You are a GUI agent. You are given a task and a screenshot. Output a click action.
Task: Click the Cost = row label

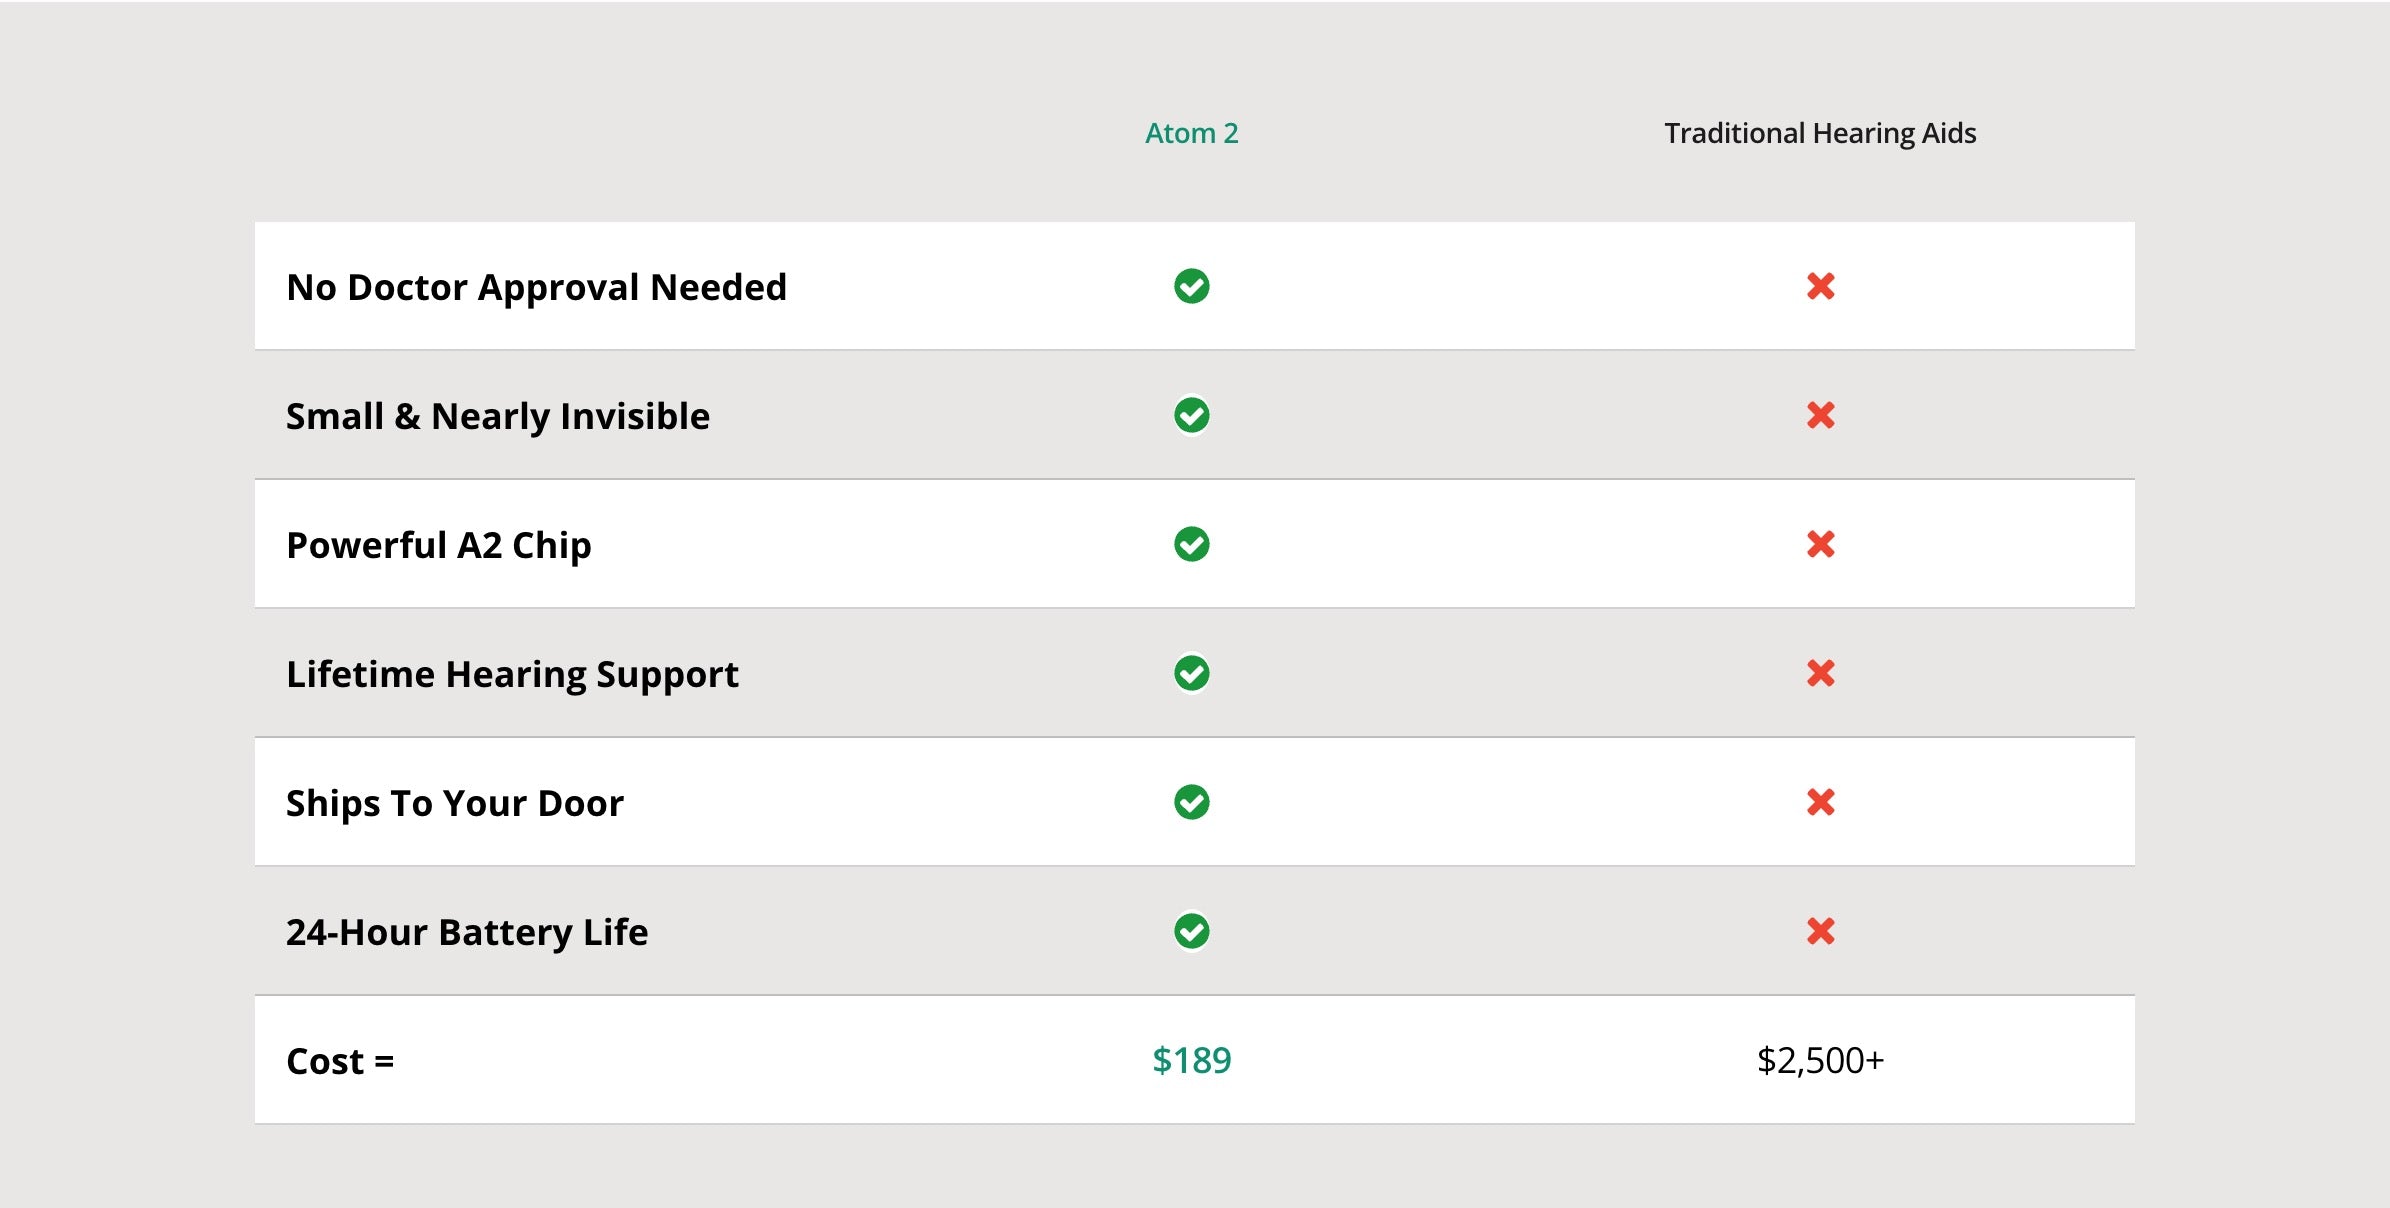pos(340,1062)
